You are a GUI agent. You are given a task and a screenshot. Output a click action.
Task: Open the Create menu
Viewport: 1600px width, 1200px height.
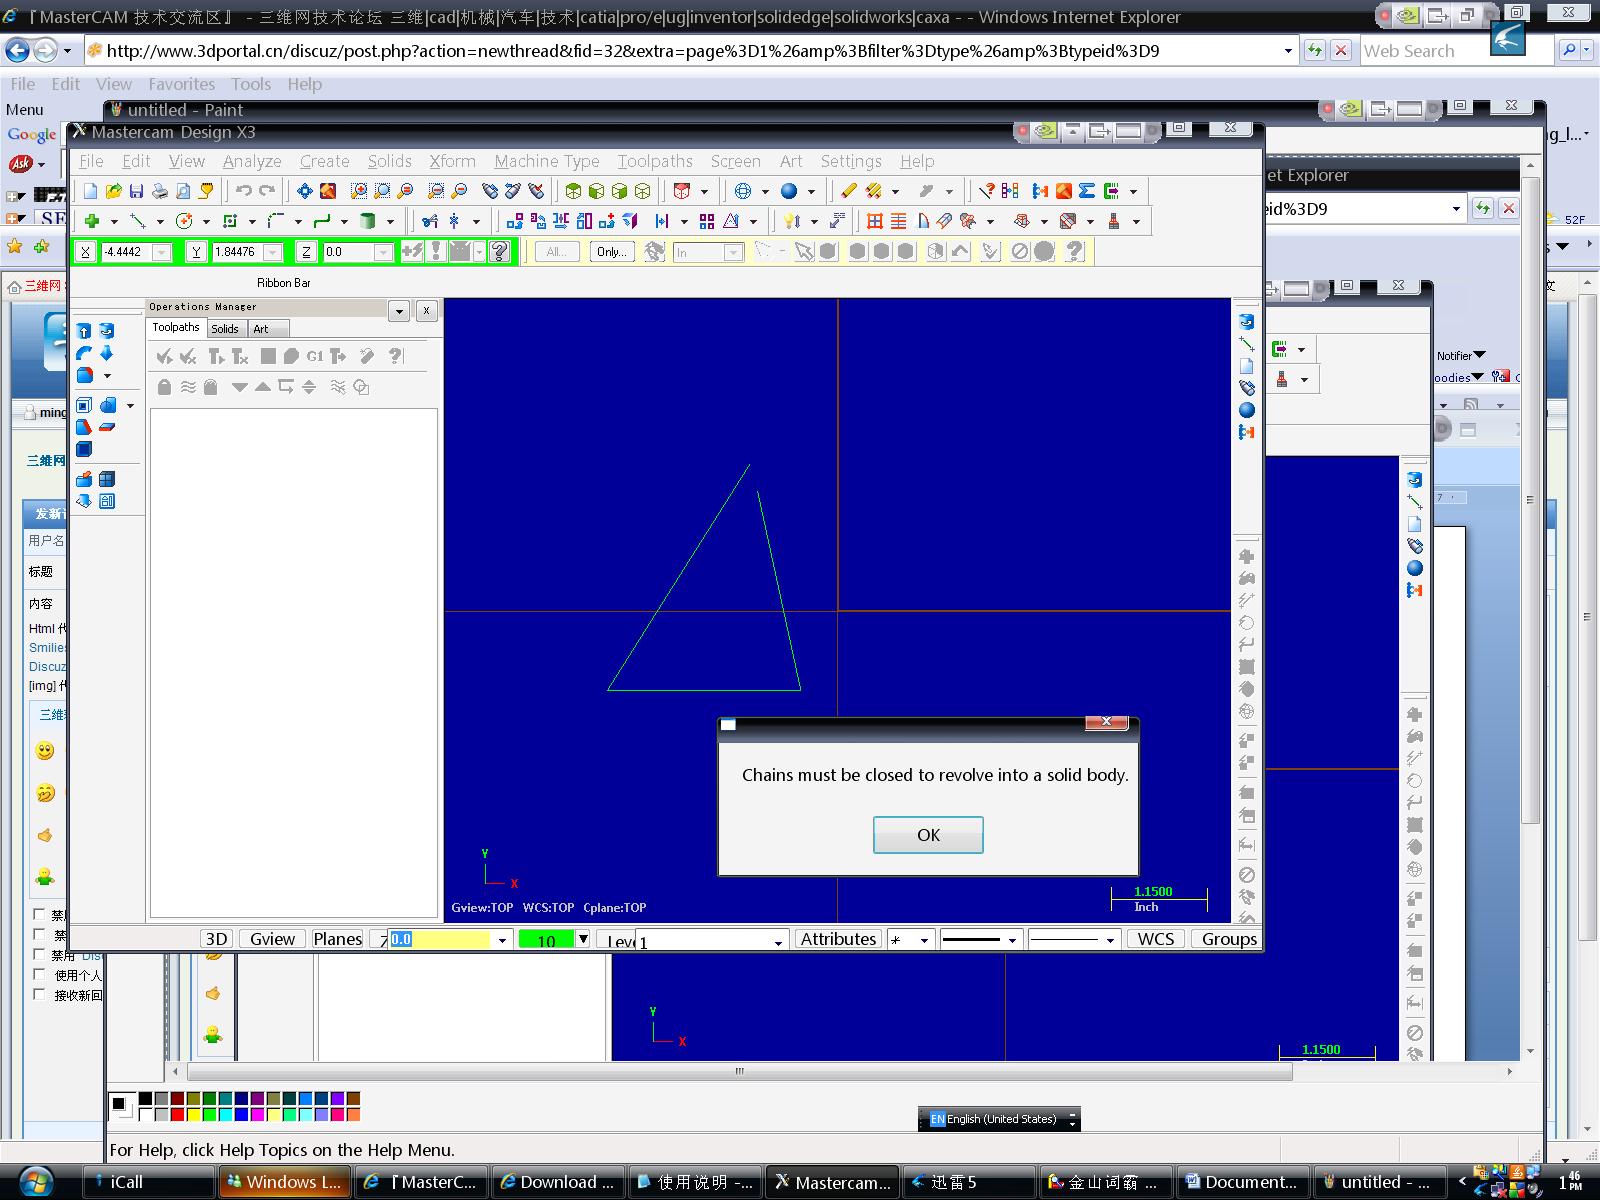click(x=325, y=161)
